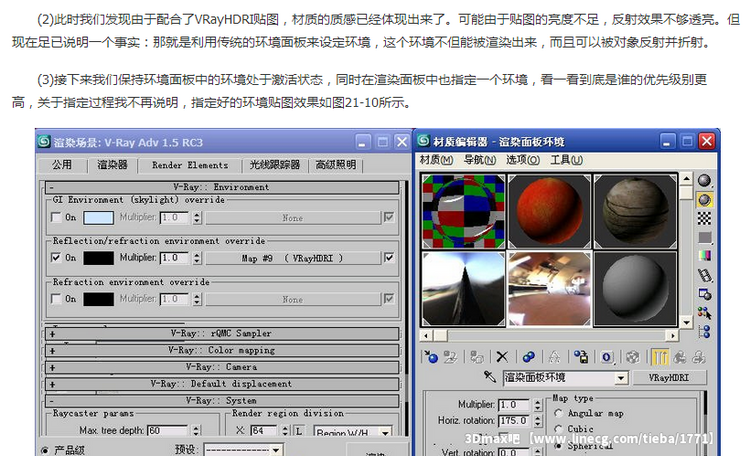Image resolution: width=750 pixels, height=456 pixels.
Task: Toggle the Backlight icon in material editor
Action: pos(704,200)
